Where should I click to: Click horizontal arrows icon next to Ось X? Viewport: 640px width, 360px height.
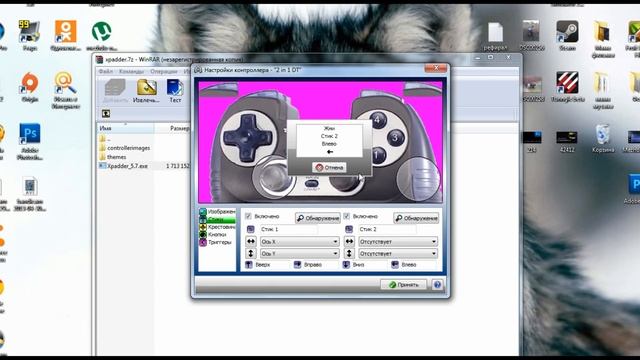point(251,242)
